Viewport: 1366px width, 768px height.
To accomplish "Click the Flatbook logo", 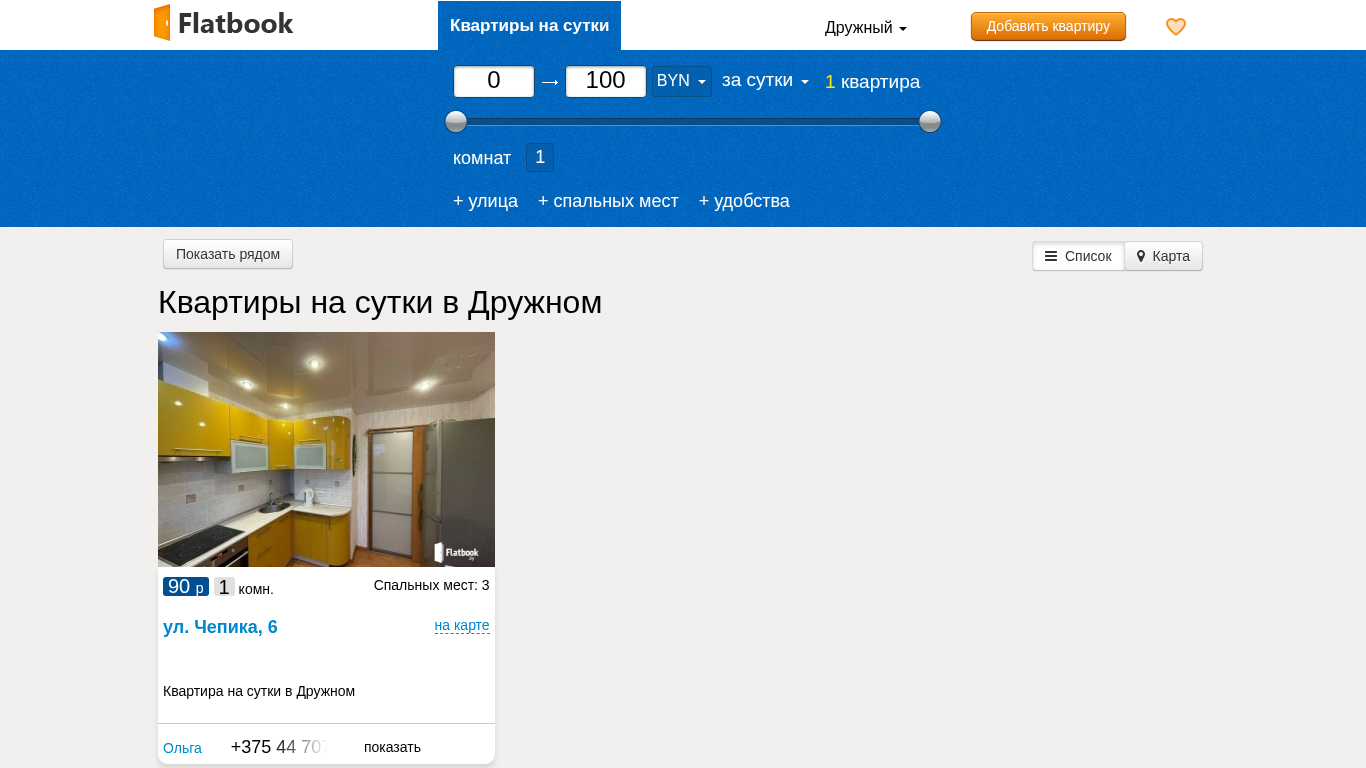I will (x=223, y=23).
